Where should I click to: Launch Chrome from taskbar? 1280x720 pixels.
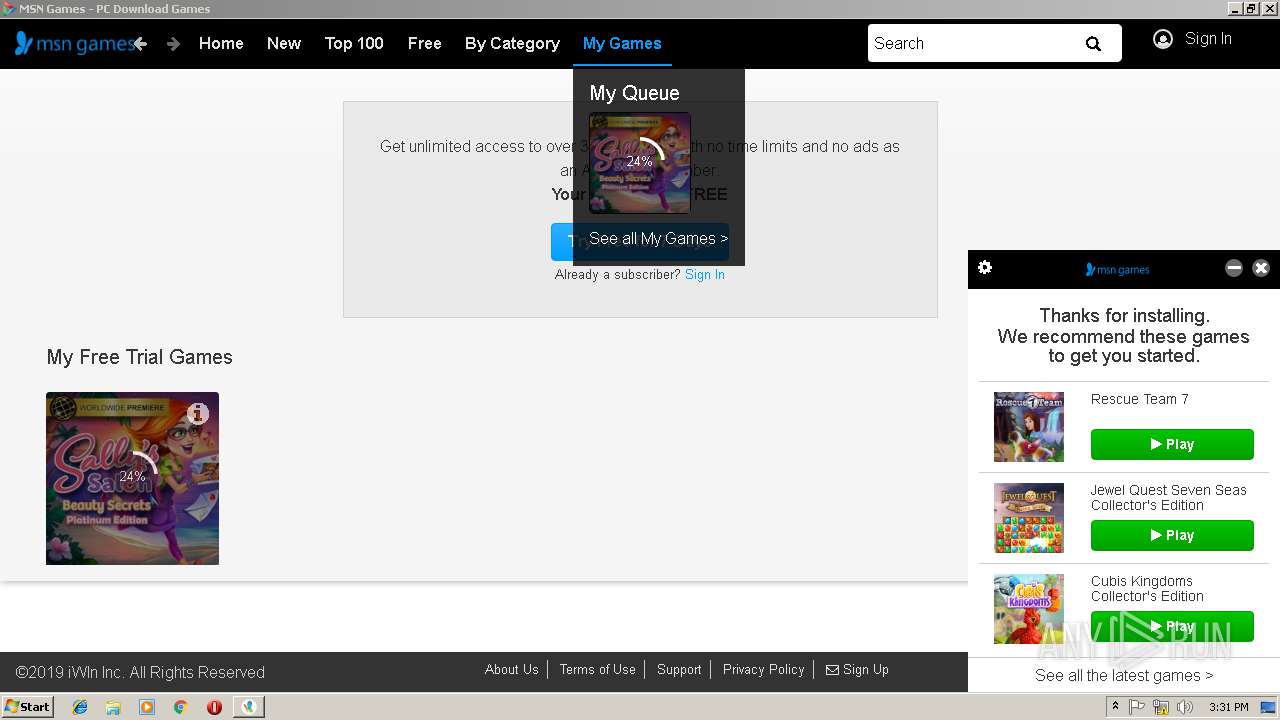point(181,707)
